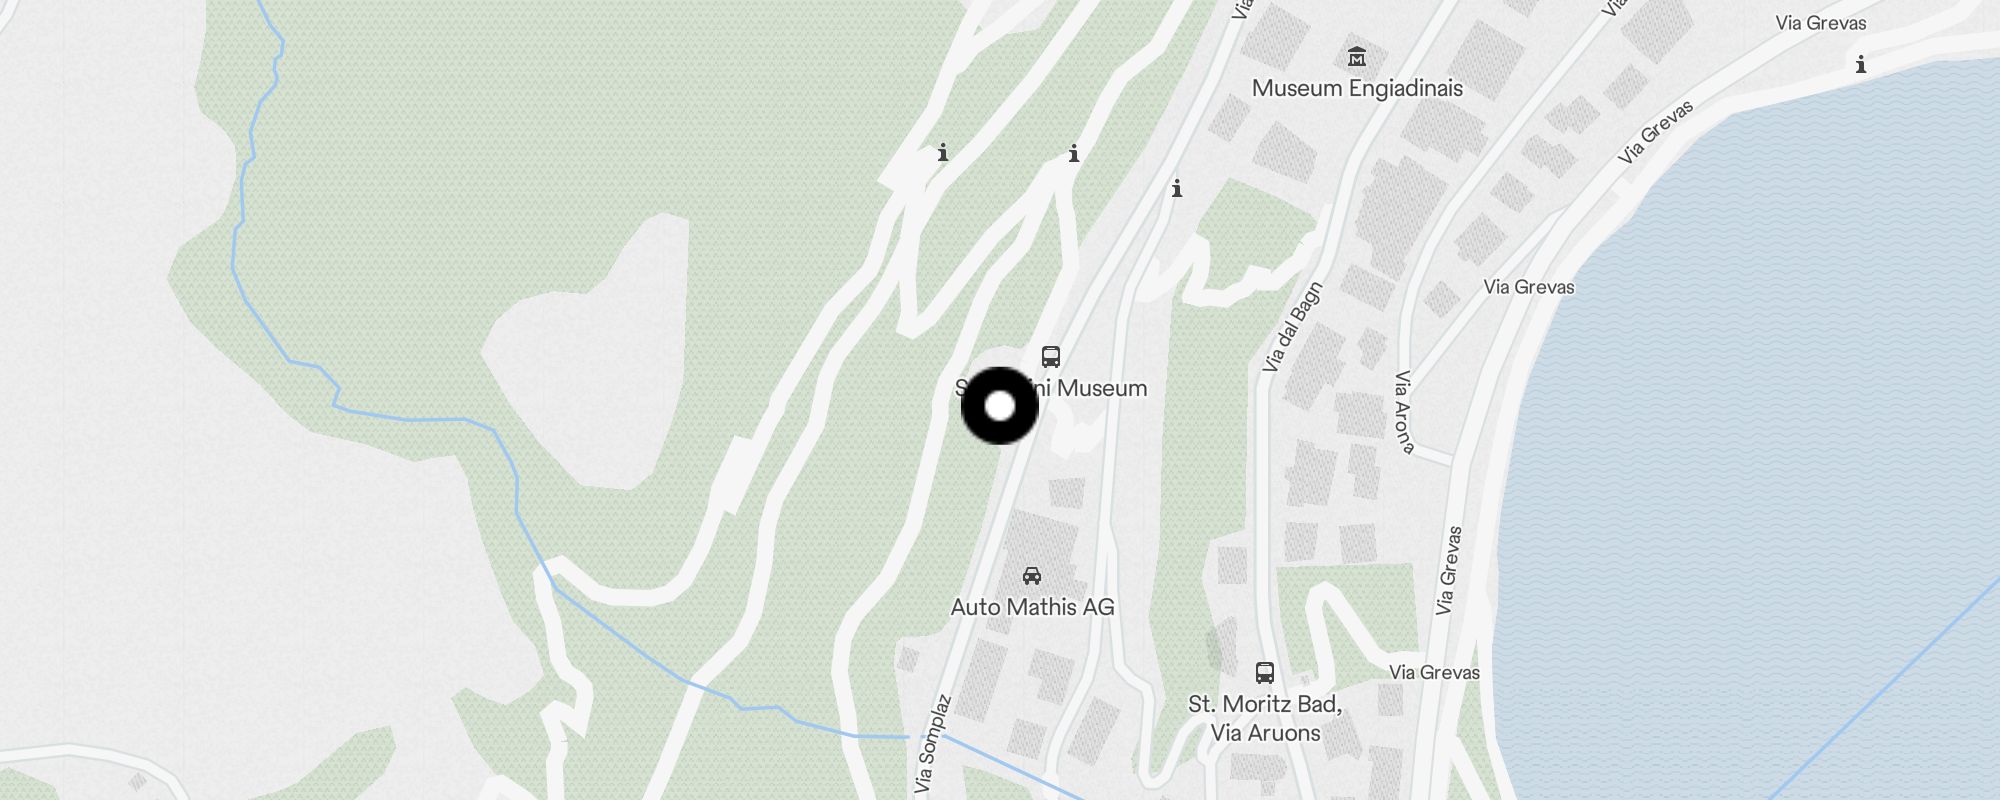Select St. Moritz Bad, Via Aruons label

1265,718
